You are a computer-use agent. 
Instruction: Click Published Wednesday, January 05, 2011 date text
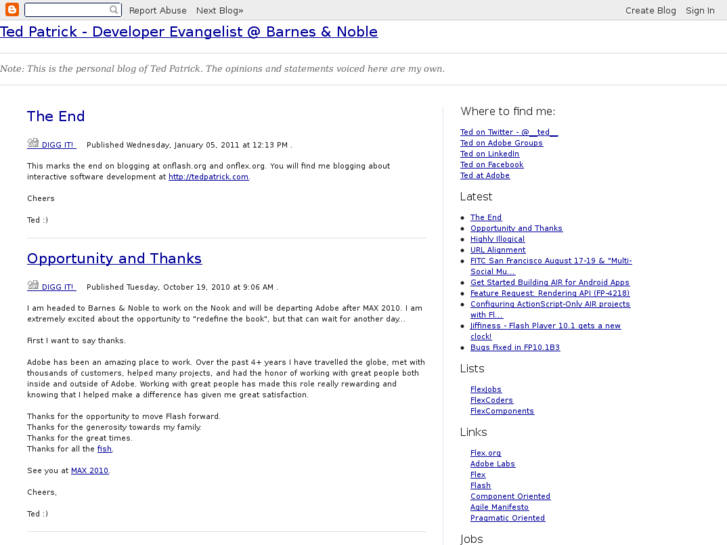pos(187,145)
